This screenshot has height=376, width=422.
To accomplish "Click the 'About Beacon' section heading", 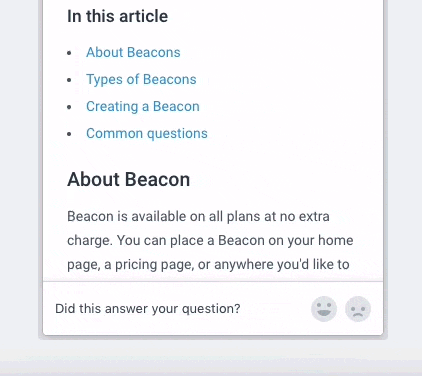I will point(128,179).
